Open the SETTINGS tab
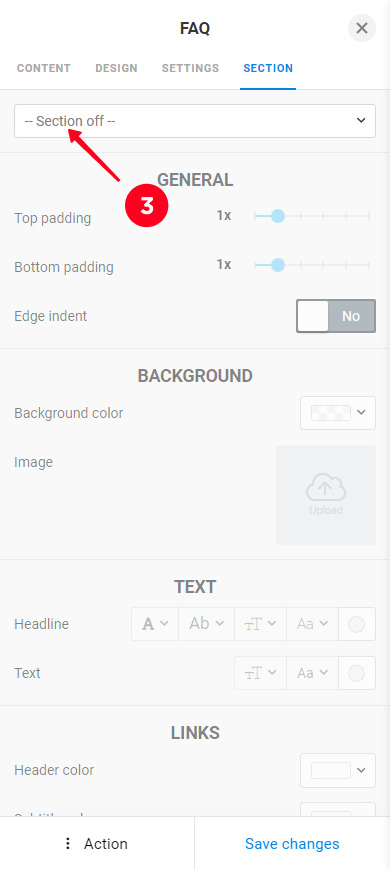Viewport: 390px width, 870px height. click(x=190, y=68)
